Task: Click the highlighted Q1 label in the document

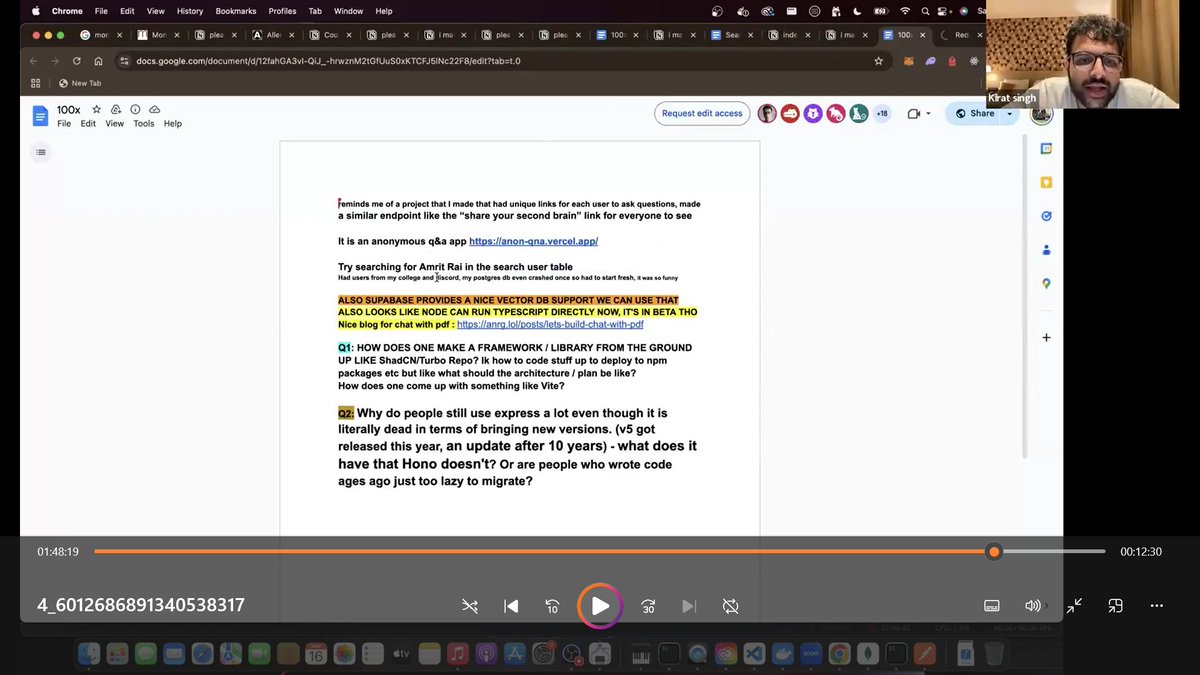Action: click(x=345, y=348)
